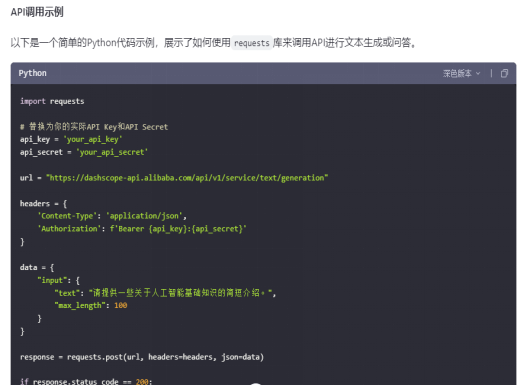Viewport: 530px width, 385px height.
Task: Click the 'Content-Type' header key
Action: point(67,216)
